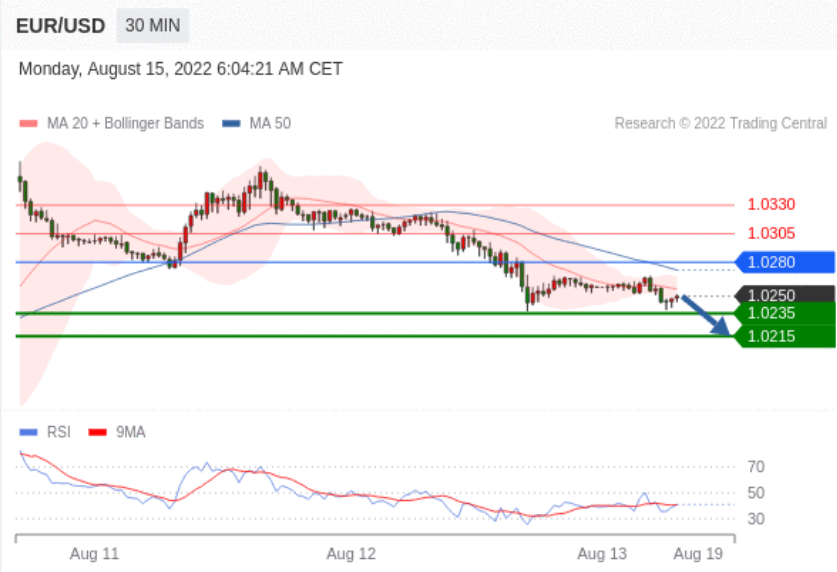Click the 30 MIN timeframe button
The image size is (837, 572).
click(153, 25)
